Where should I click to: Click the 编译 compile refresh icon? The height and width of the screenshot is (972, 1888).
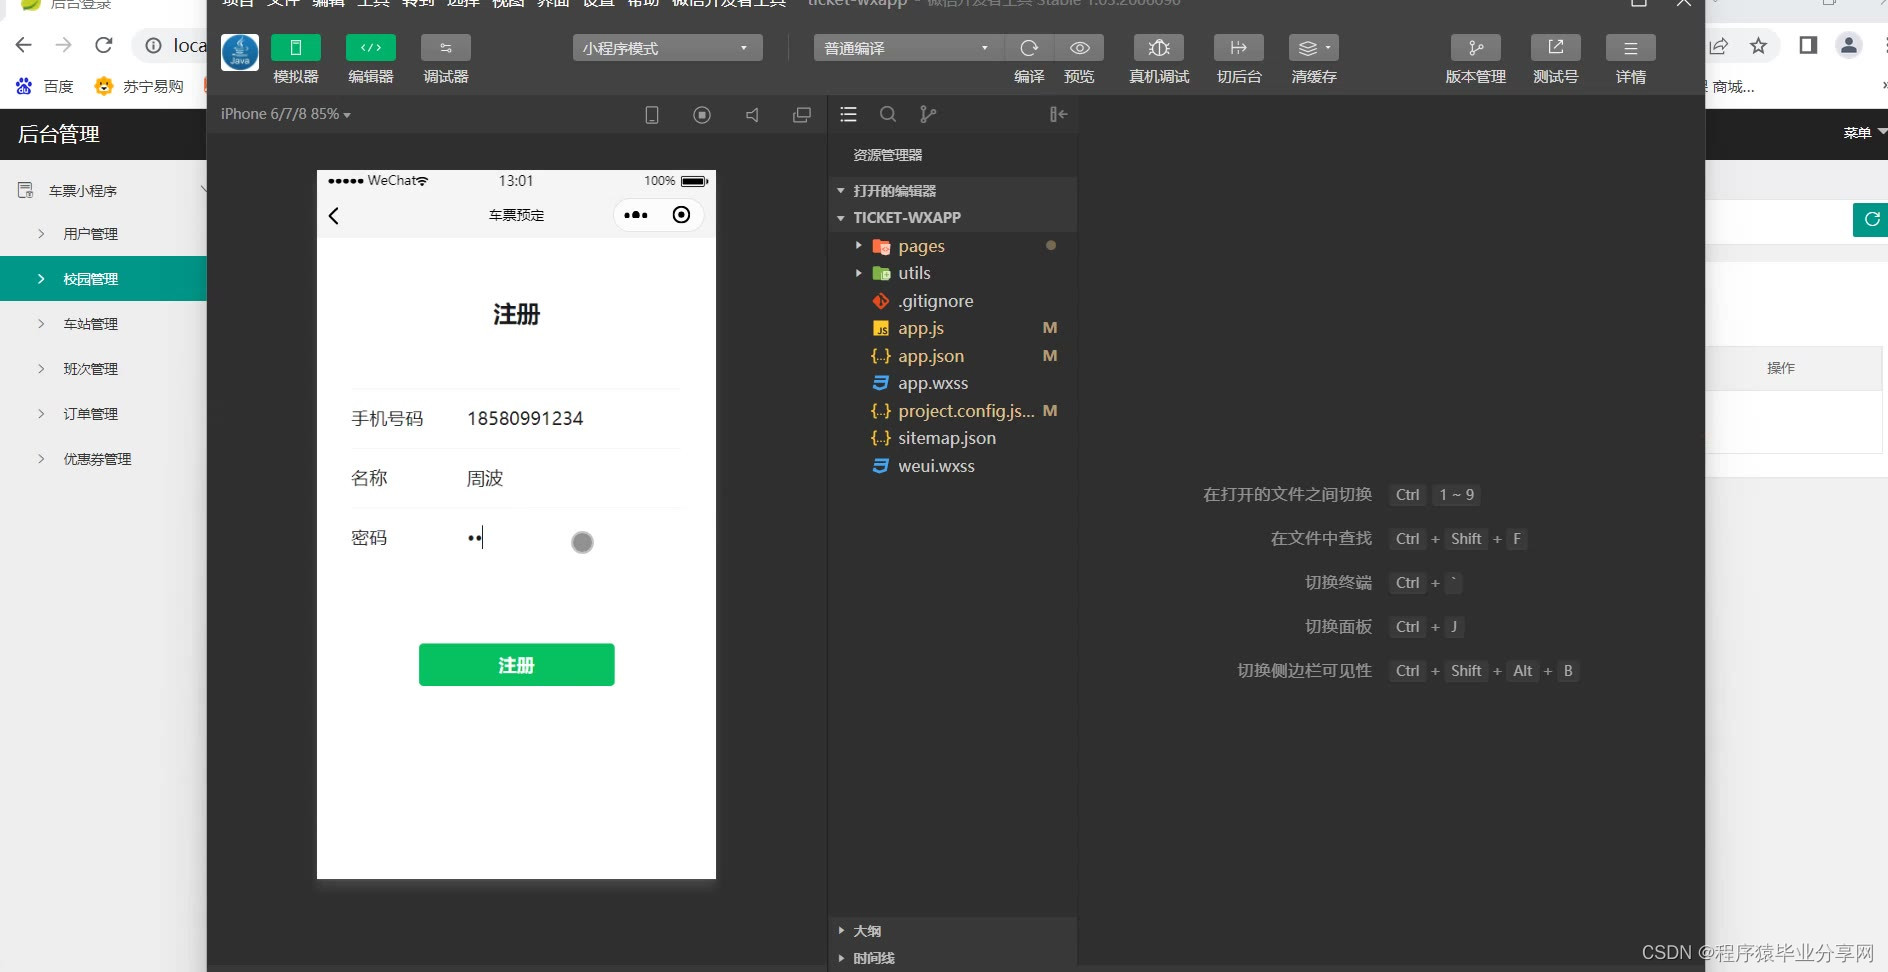pos(1029,48)
